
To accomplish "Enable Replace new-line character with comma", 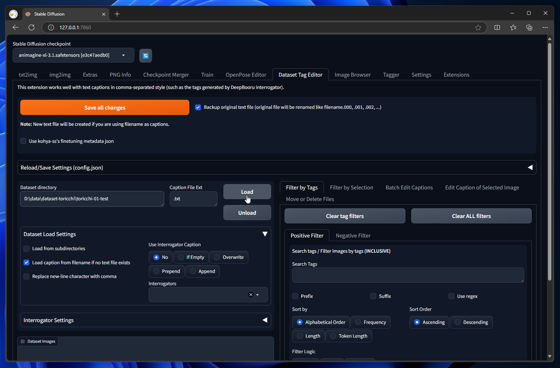I will 26,277.
